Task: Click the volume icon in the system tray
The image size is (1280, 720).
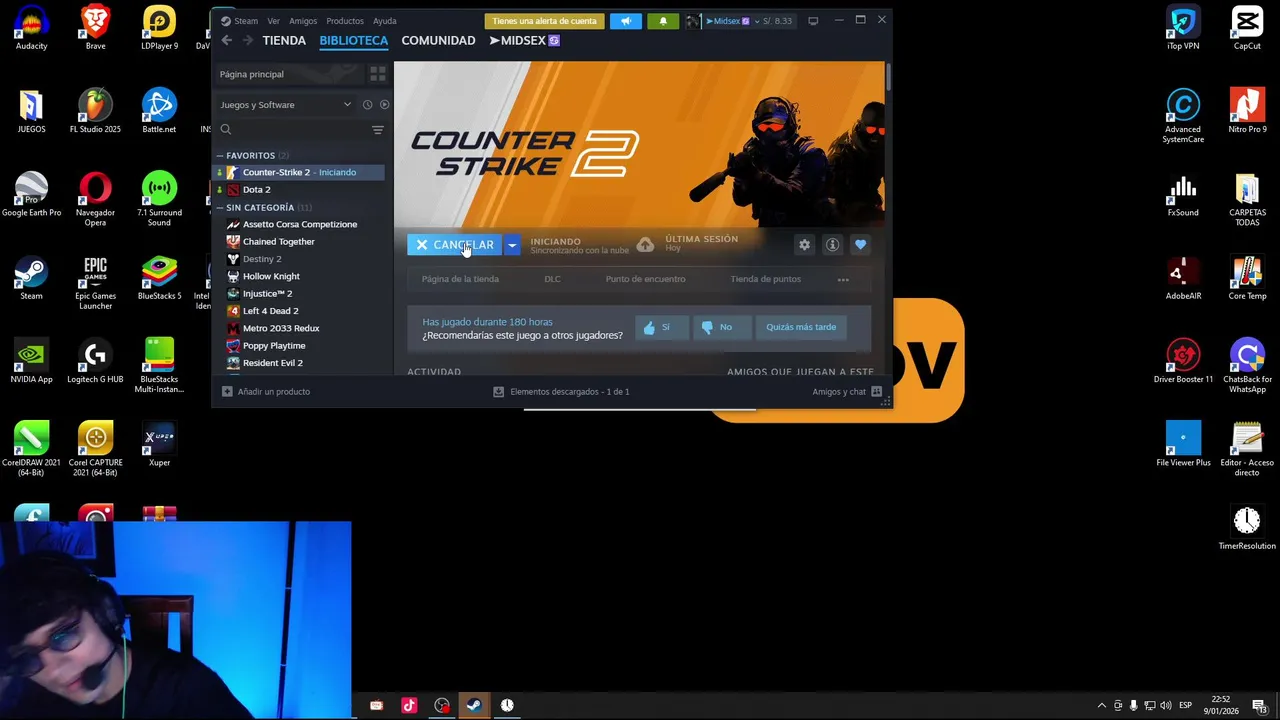Action: tap(1166, 706)
